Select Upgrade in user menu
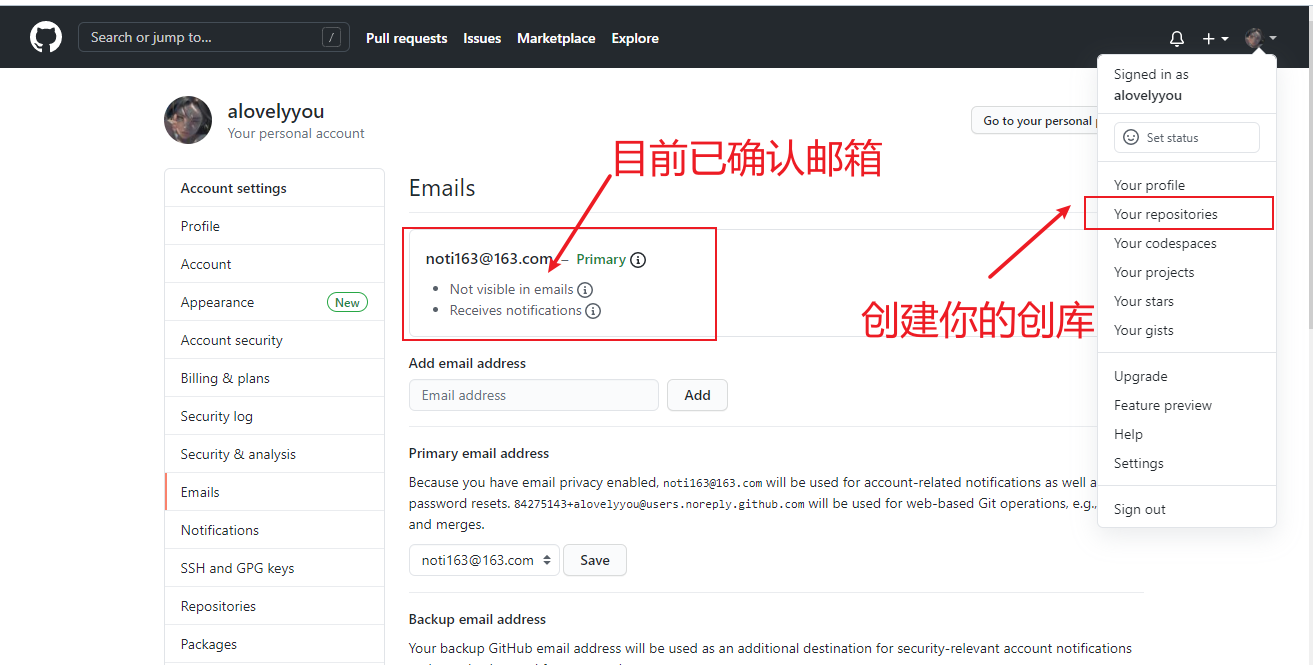The image size is (1313, 665). [x=1187, y=376]
